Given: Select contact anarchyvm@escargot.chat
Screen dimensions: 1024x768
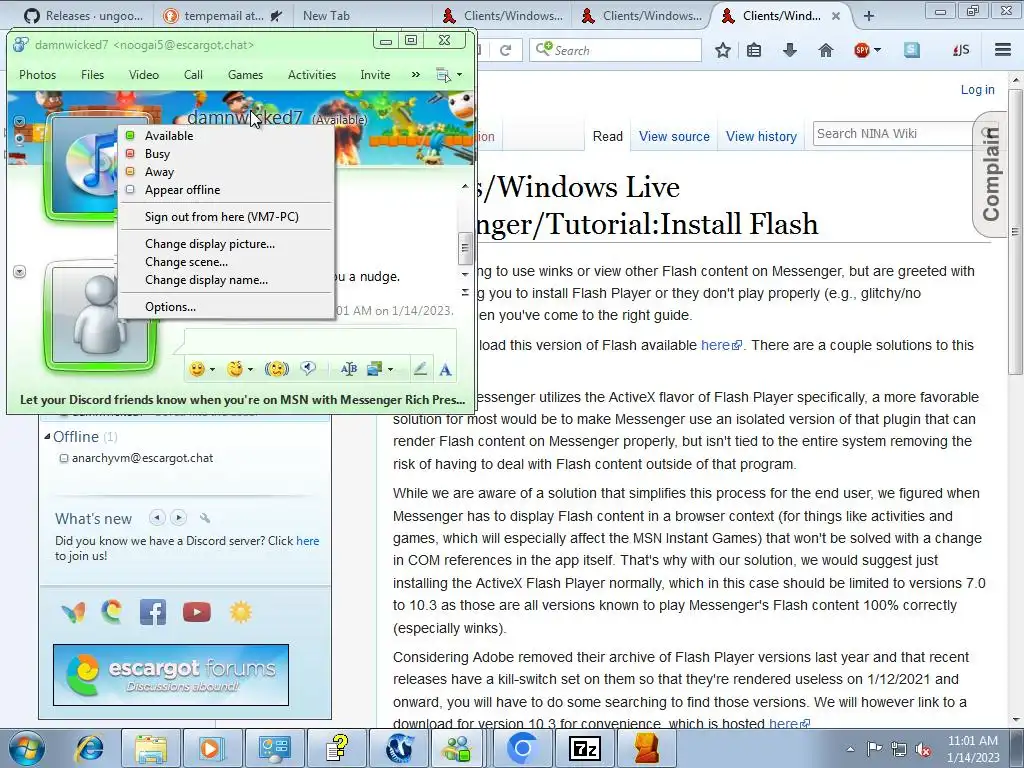Looking at the screenshot, I should click(x=142, y=458).
